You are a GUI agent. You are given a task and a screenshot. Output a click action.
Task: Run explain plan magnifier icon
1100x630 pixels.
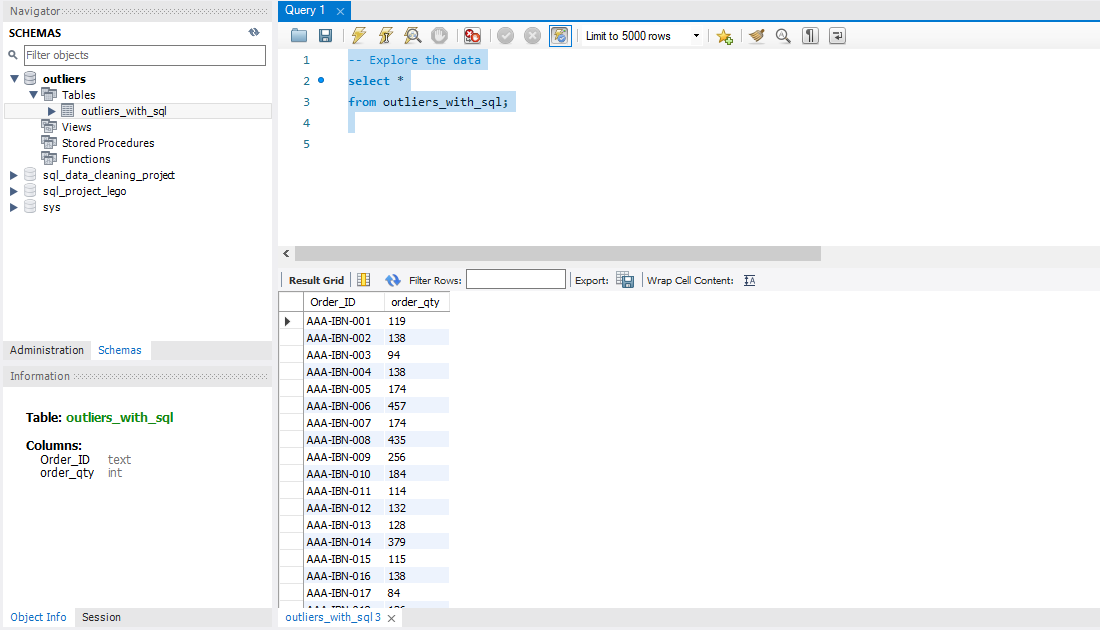pos(412,36)
